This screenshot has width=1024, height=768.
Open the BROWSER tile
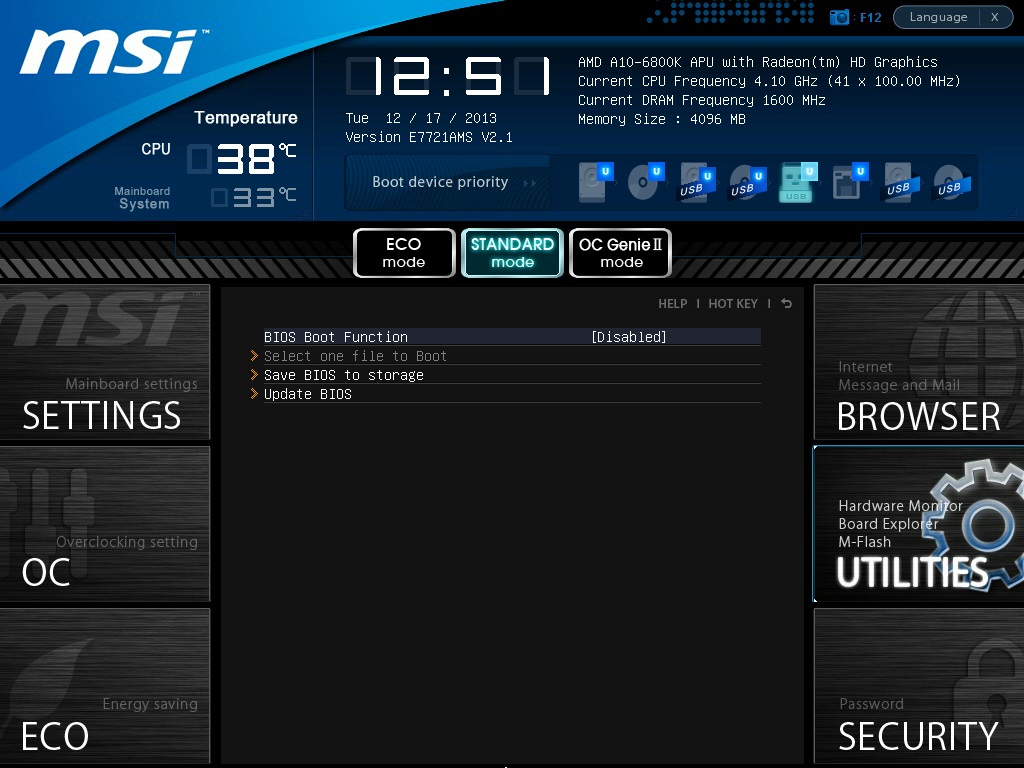tap(919, 362)
